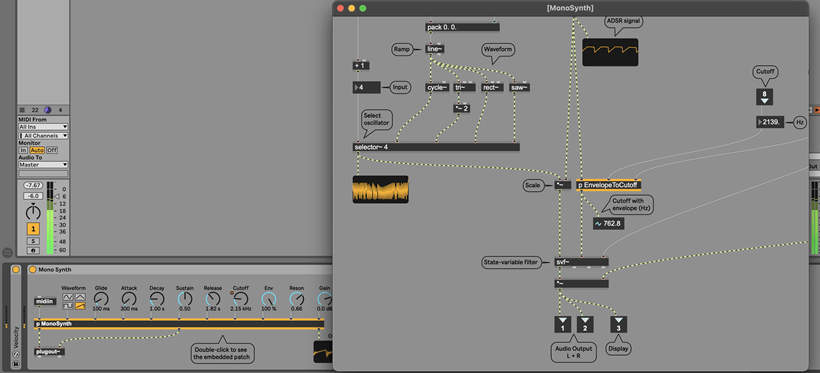The image size is (820, 373).
Task: Select the svf~ filter object
Action: 582,262
